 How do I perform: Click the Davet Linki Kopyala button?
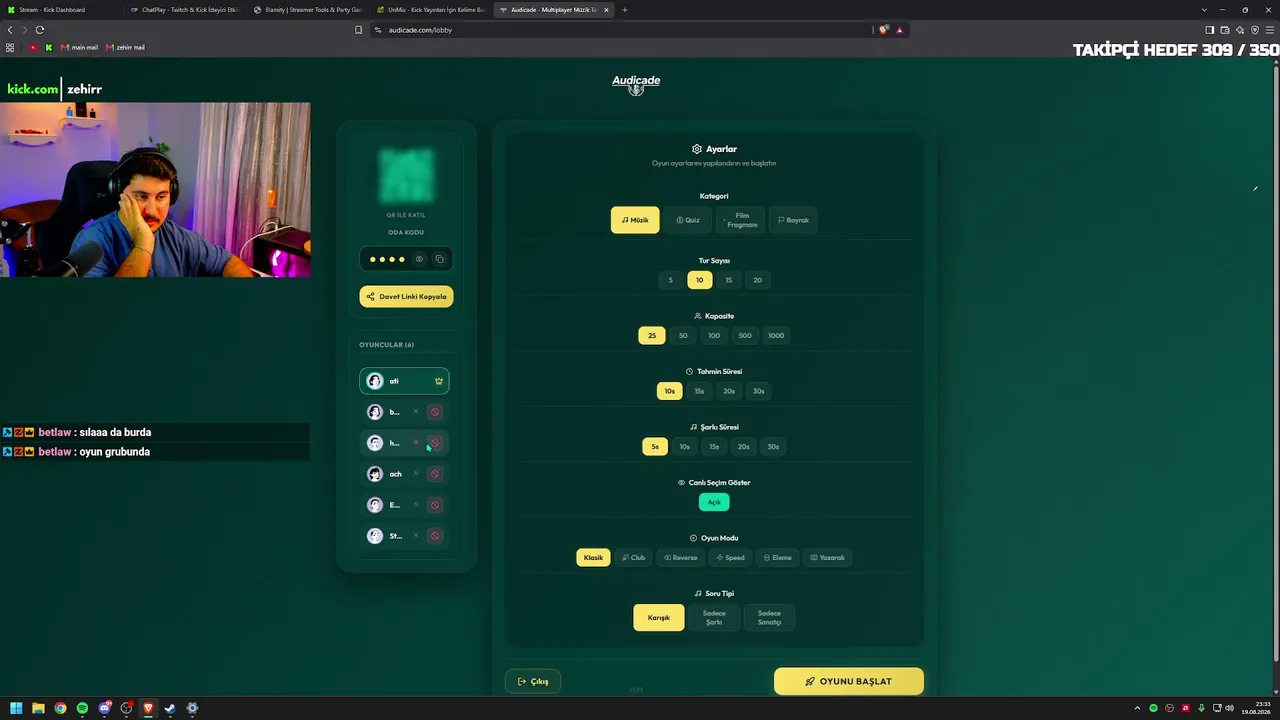tap(406, 297)
